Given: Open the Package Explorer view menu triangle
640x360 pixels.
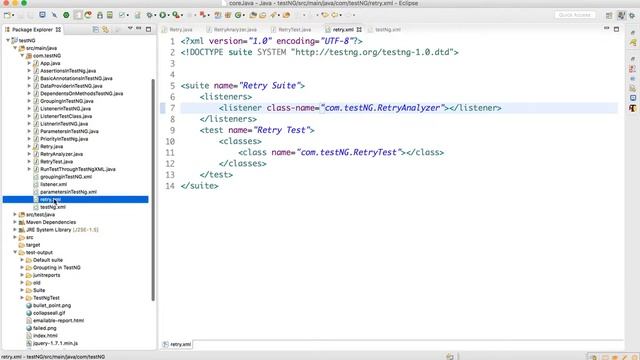Looking at the screenshot, I should pyautogui.click(x=130, y=29).
